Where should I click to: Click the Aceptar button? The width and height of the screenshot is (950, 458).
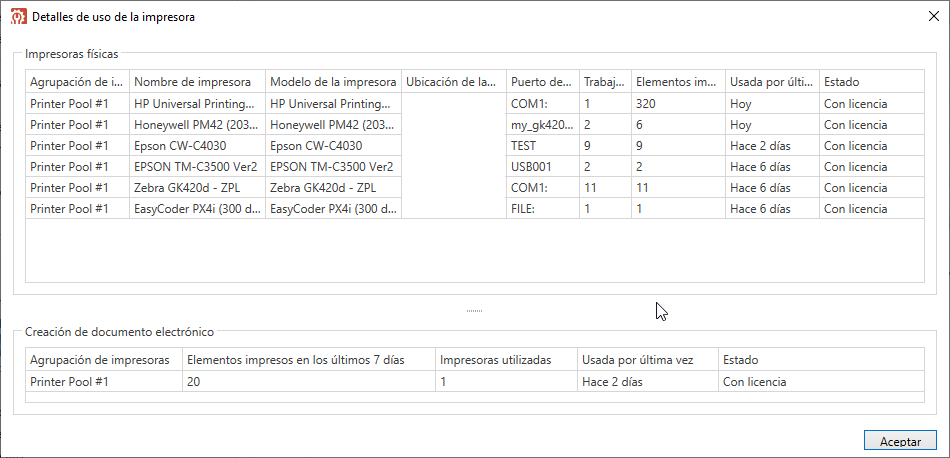(900, 441)
